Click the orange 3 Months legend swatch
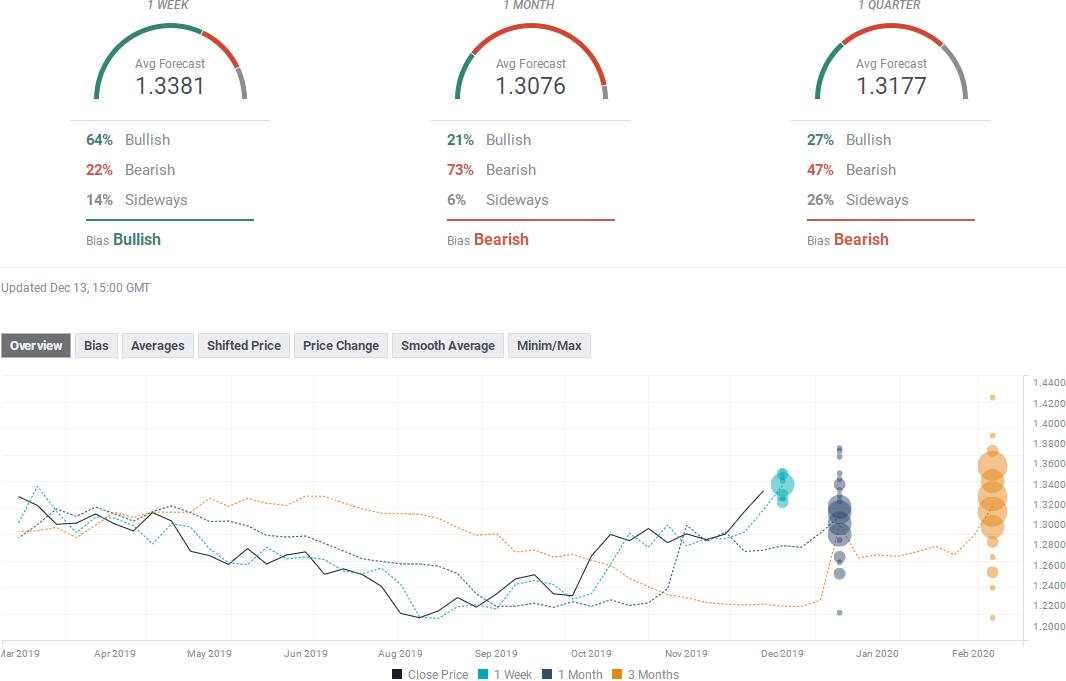 618,674
